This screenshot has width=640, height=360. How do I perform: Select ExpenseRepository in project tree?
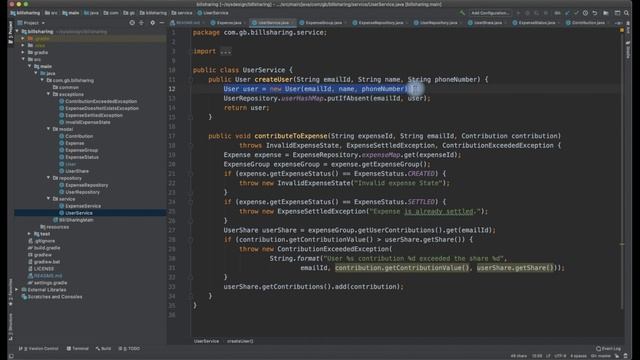click(87, 185)
